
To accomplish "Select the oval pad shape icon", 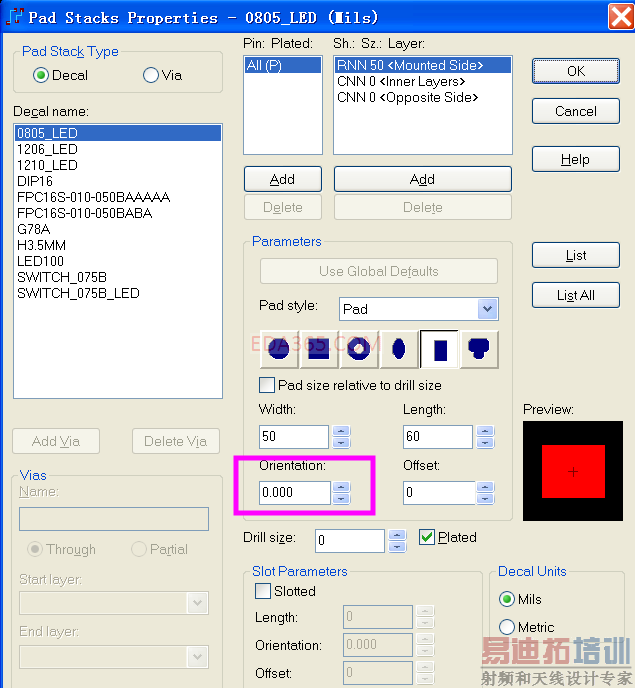I will [399, 349].
